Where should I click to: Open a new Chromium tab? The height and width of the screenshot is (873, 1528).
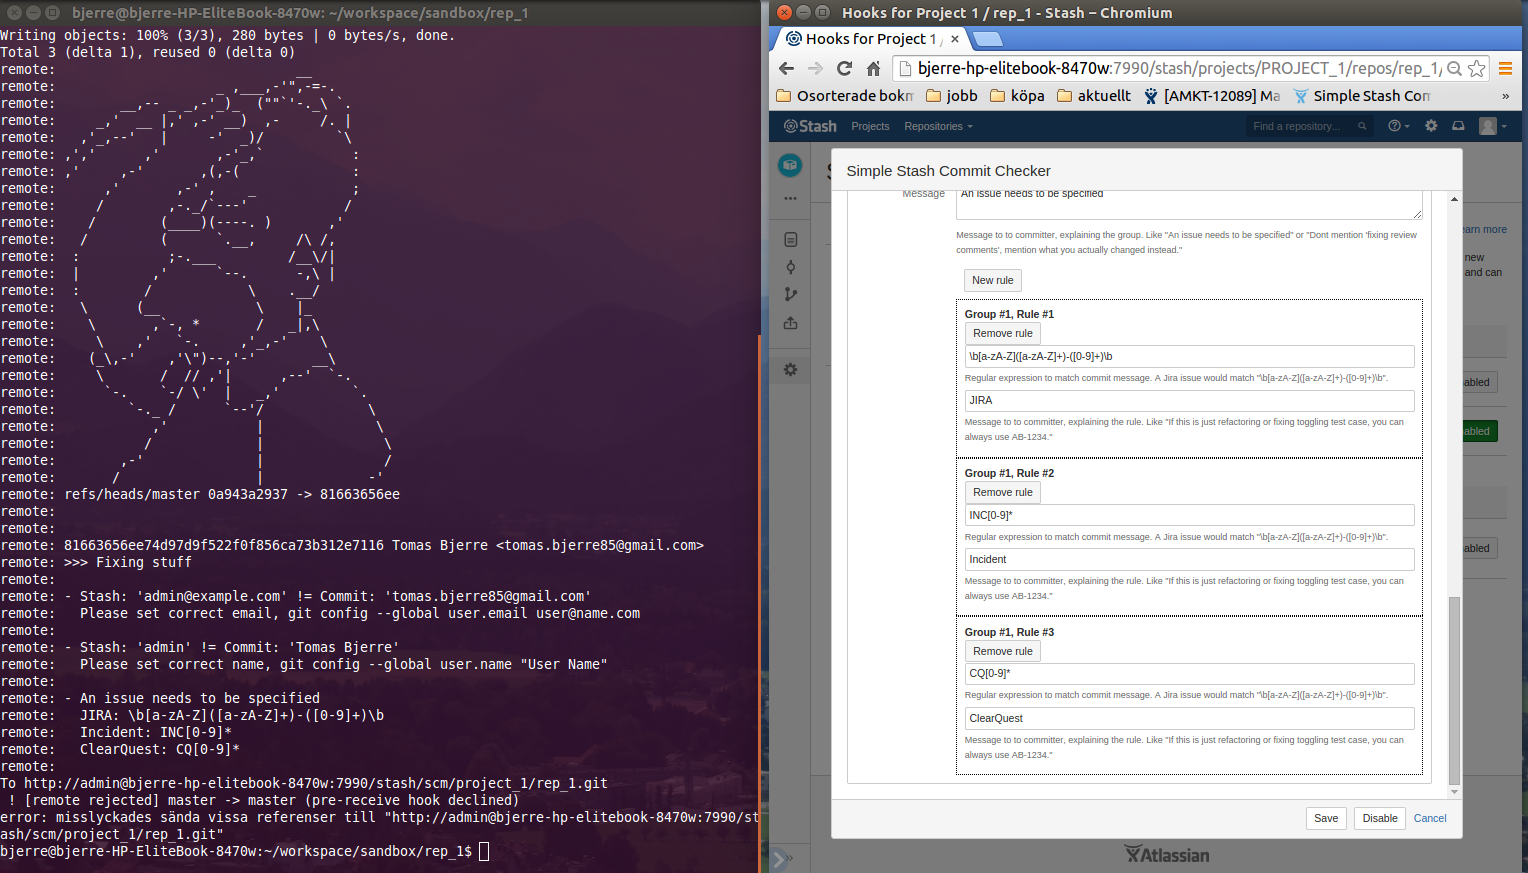[988, 39]
